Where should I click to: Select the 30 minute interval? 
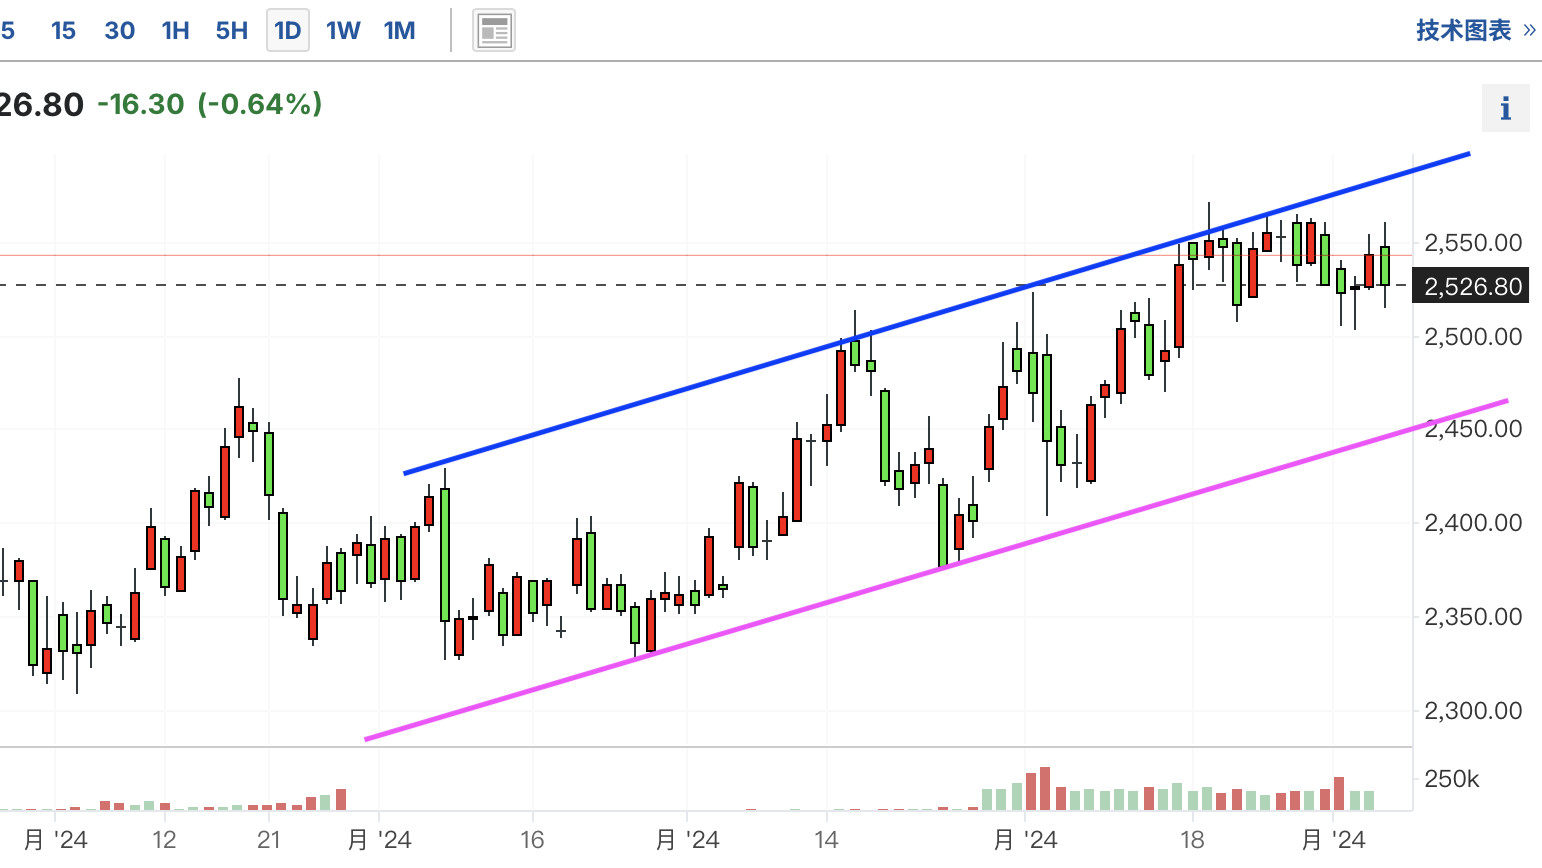(119, 31)
